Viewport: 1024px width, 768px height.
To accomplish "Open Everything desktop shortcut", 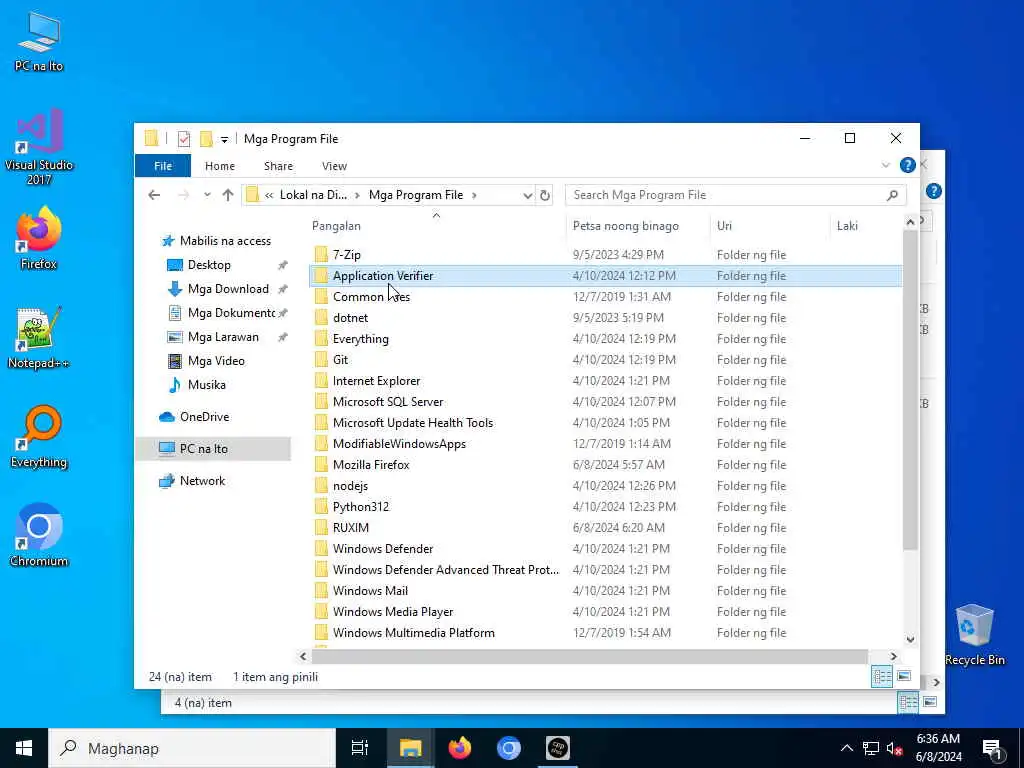I will click(39, 438).
